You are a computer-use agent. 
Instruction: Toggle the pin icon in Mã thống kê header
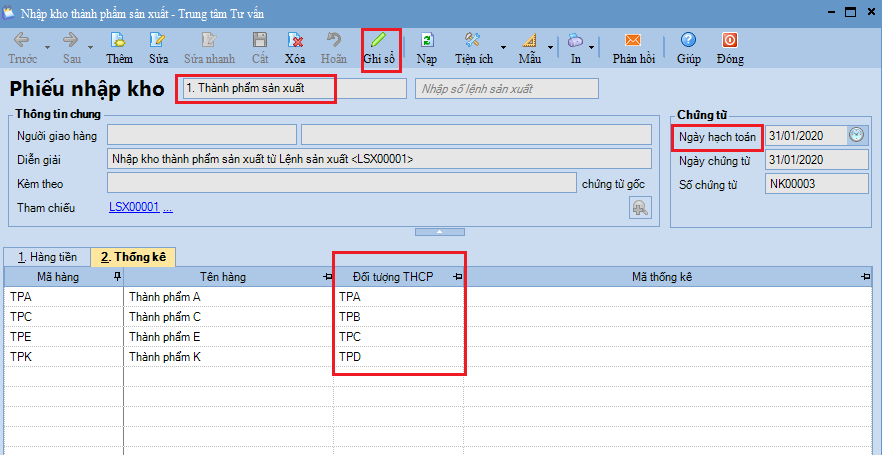pyautogui.click(x=866, y=276)
